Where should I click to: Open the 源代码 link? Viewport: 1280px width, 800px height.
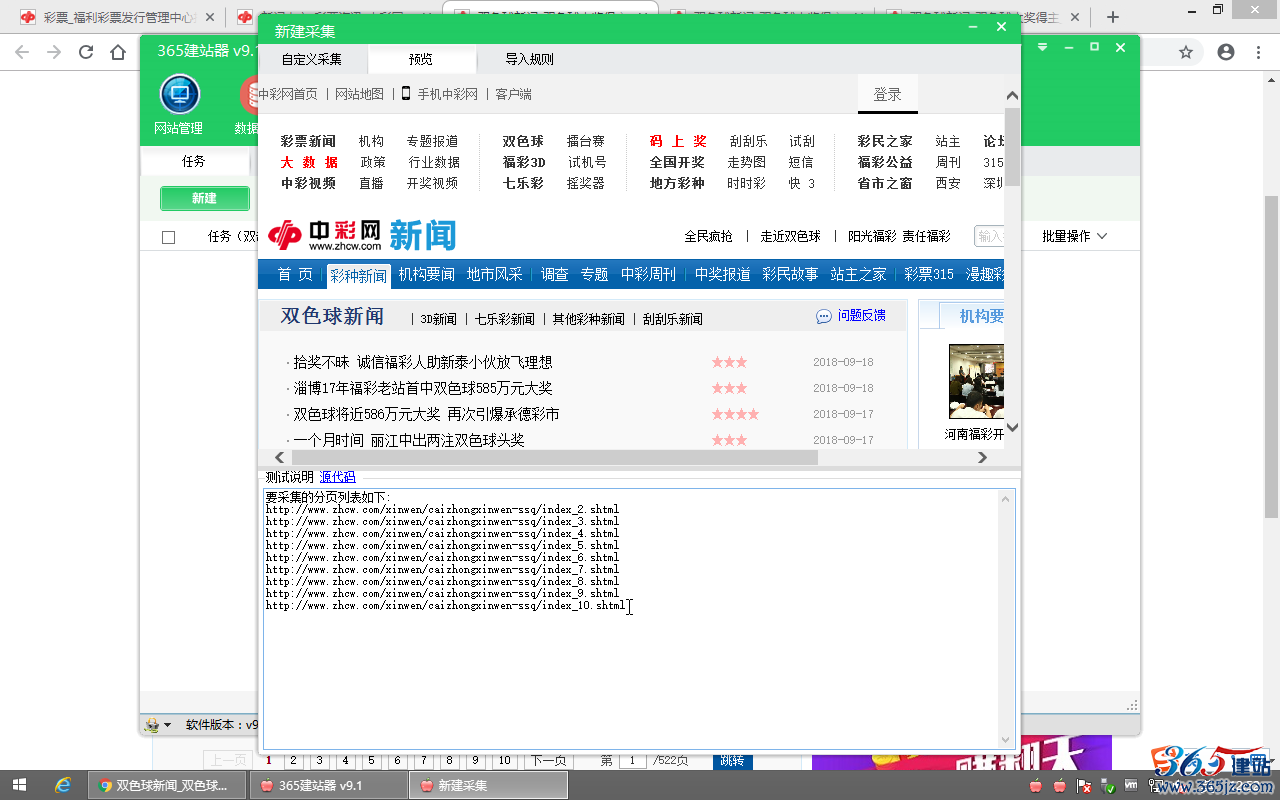click(x=337, y=477)
